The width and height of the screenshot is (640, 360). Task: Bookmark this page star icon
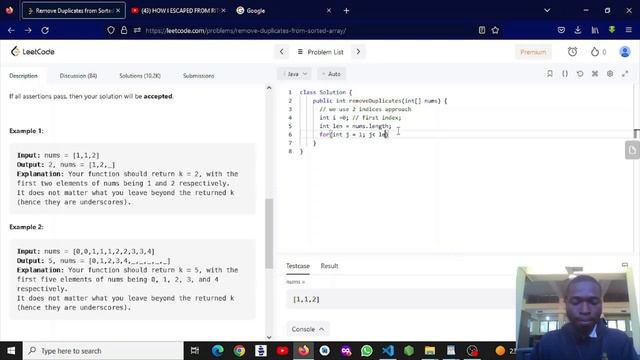point(495,30)
